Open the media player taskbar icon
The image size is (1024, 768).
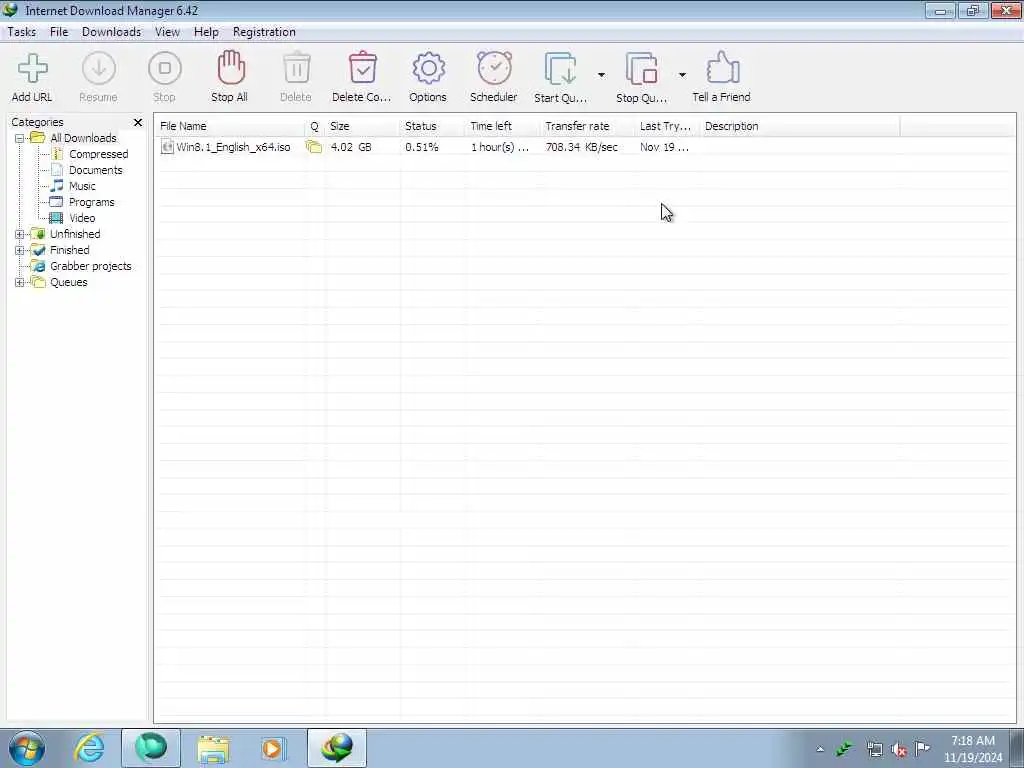[273, 748]
